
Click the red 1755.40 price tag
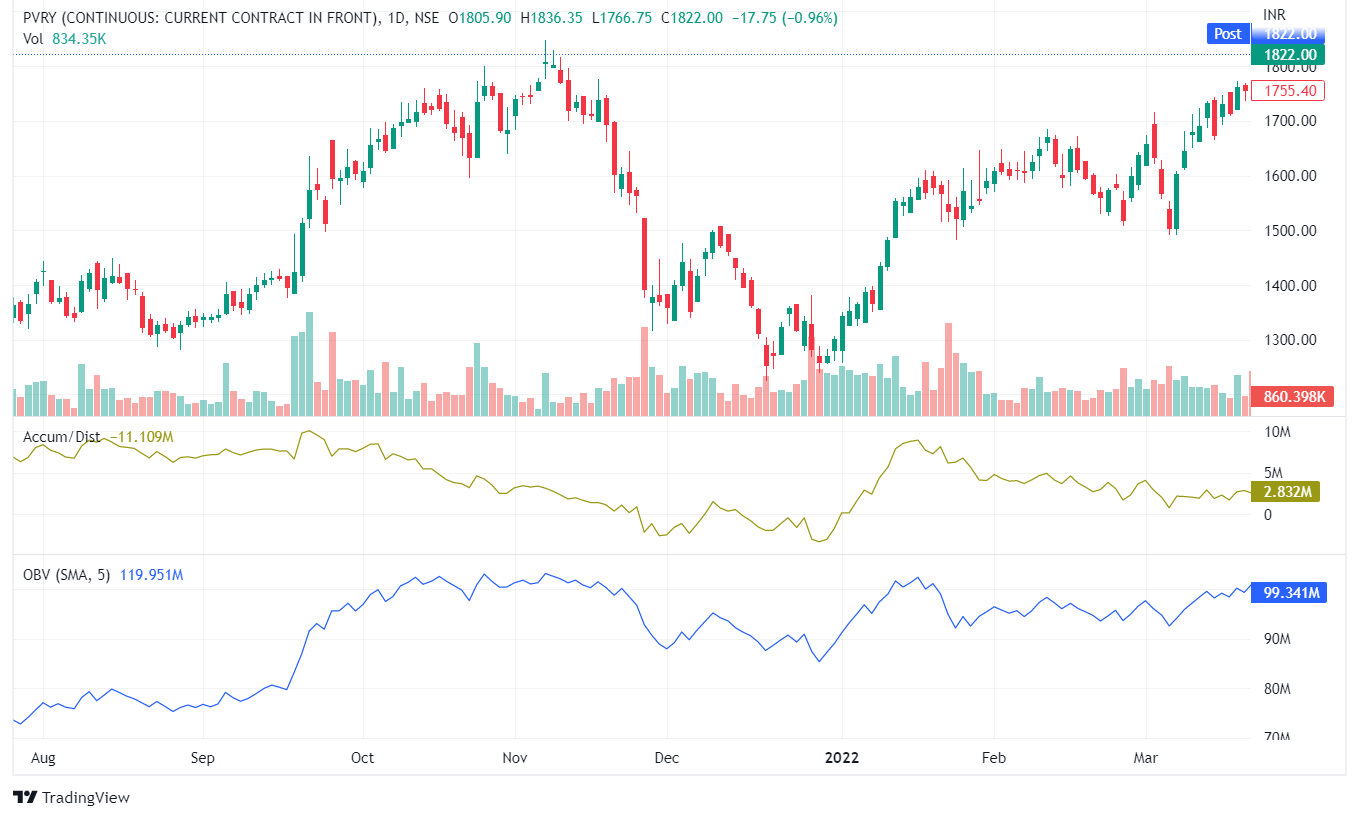point(1288,91)
